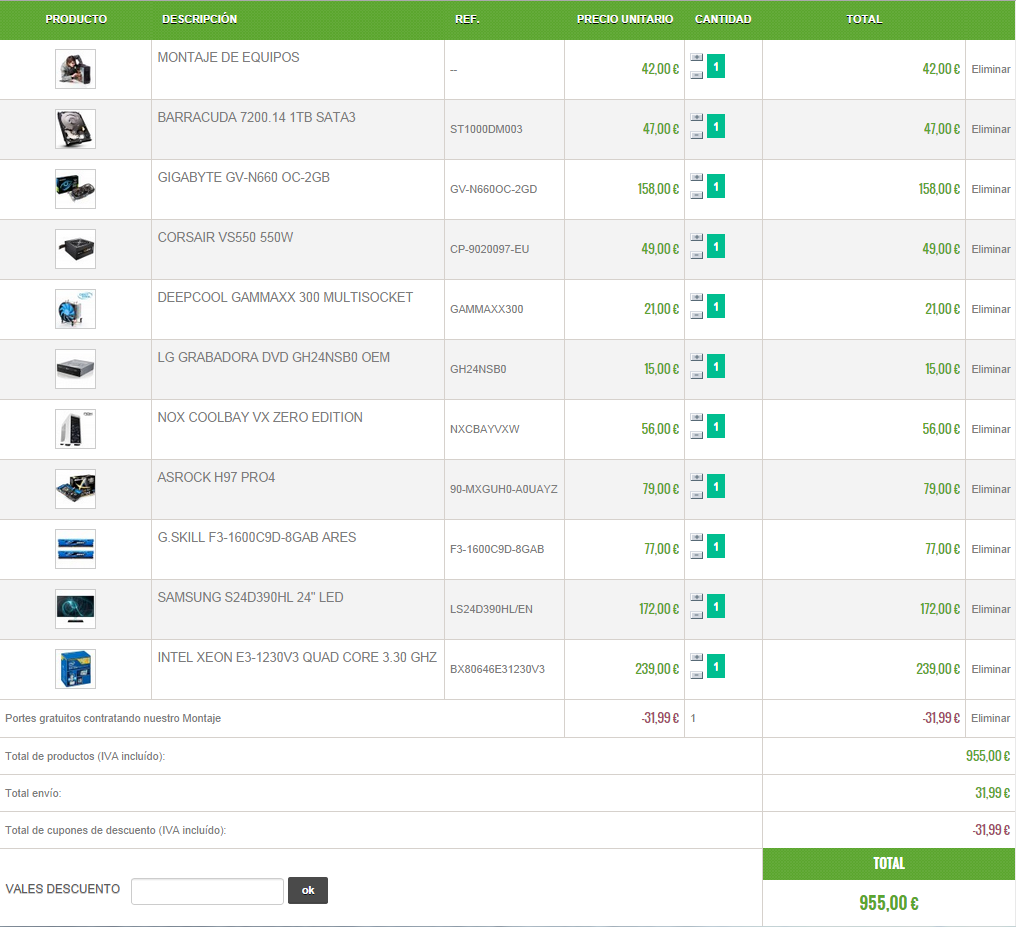Decrease quantity of INTEL XEON E3-1230V3

coord(697,676)
